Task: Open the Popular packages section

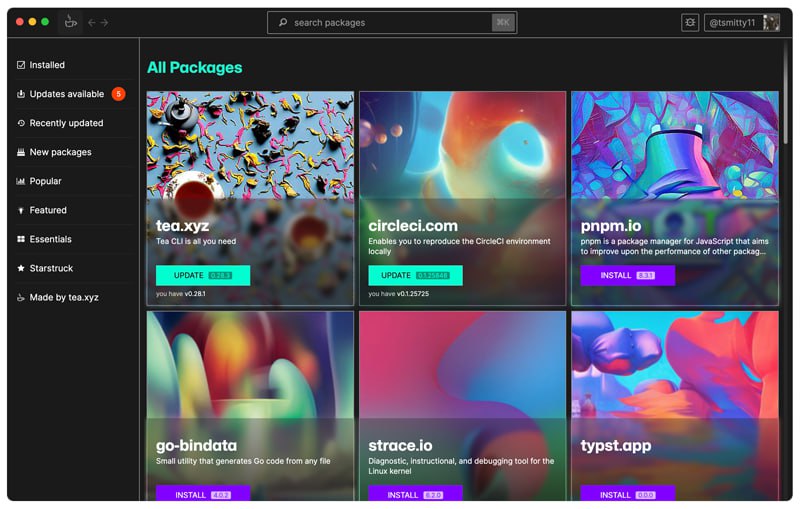Action: 45,181
